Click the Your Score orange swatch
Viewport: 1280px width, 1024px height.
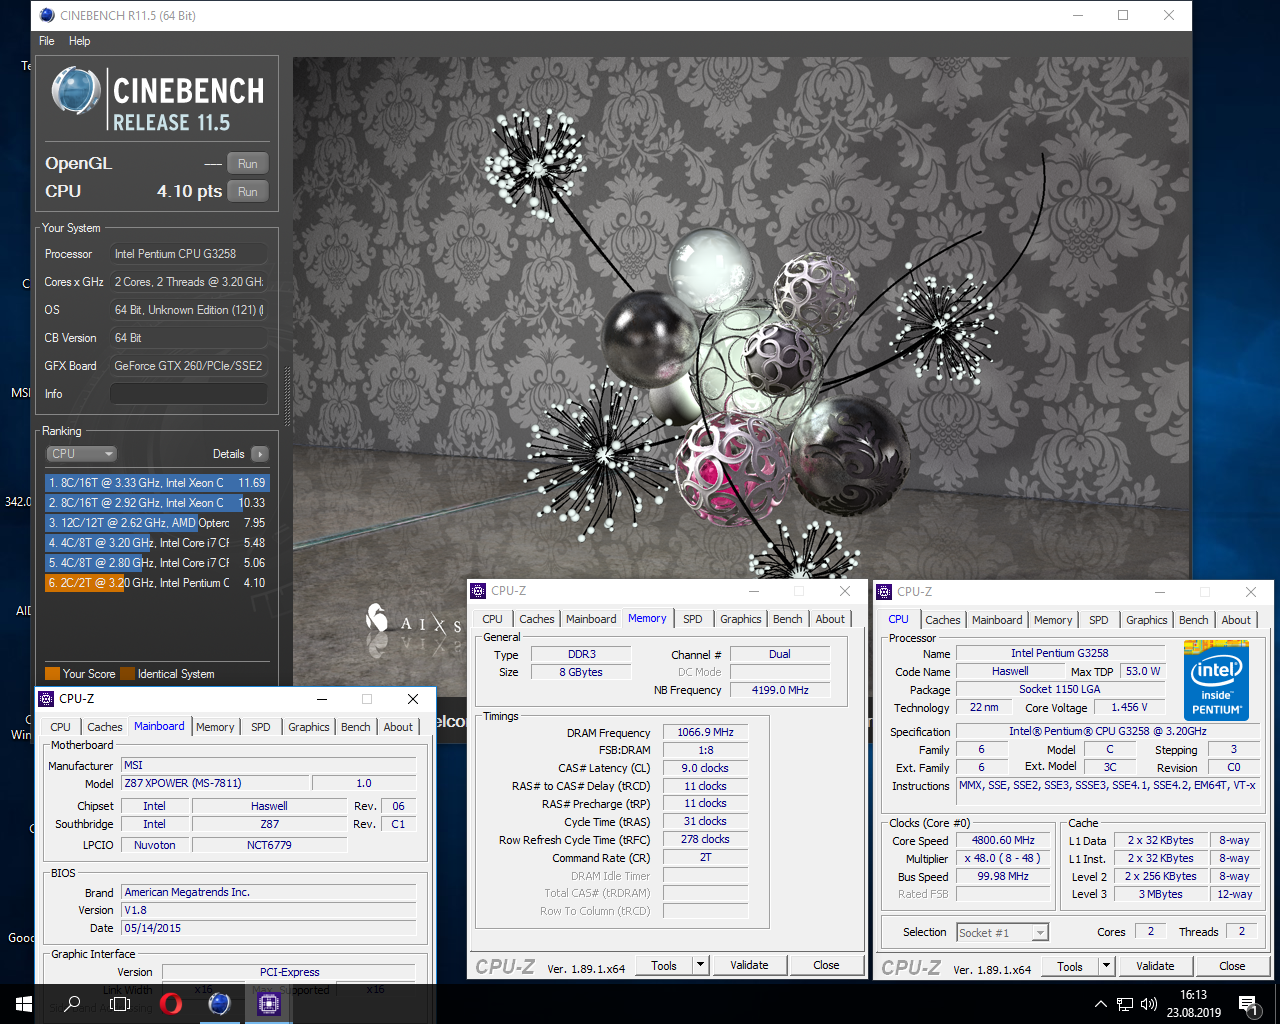tap(52, 674)
